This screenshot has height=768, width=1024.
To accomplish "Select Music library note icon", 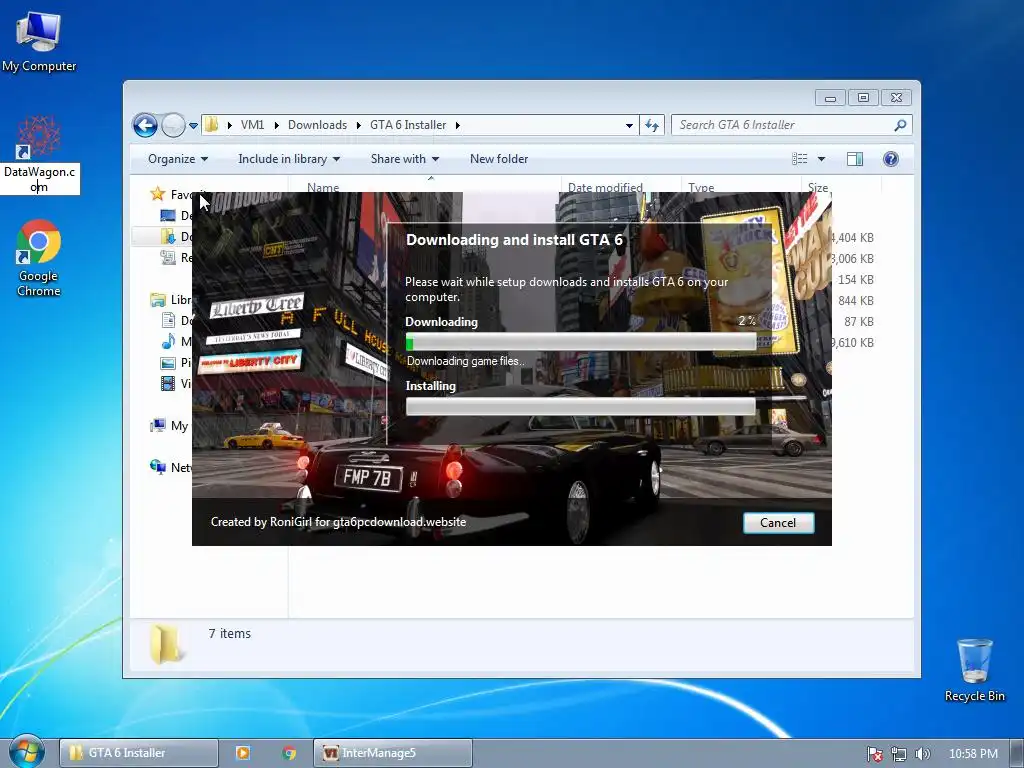I will (x=168, y=341).
